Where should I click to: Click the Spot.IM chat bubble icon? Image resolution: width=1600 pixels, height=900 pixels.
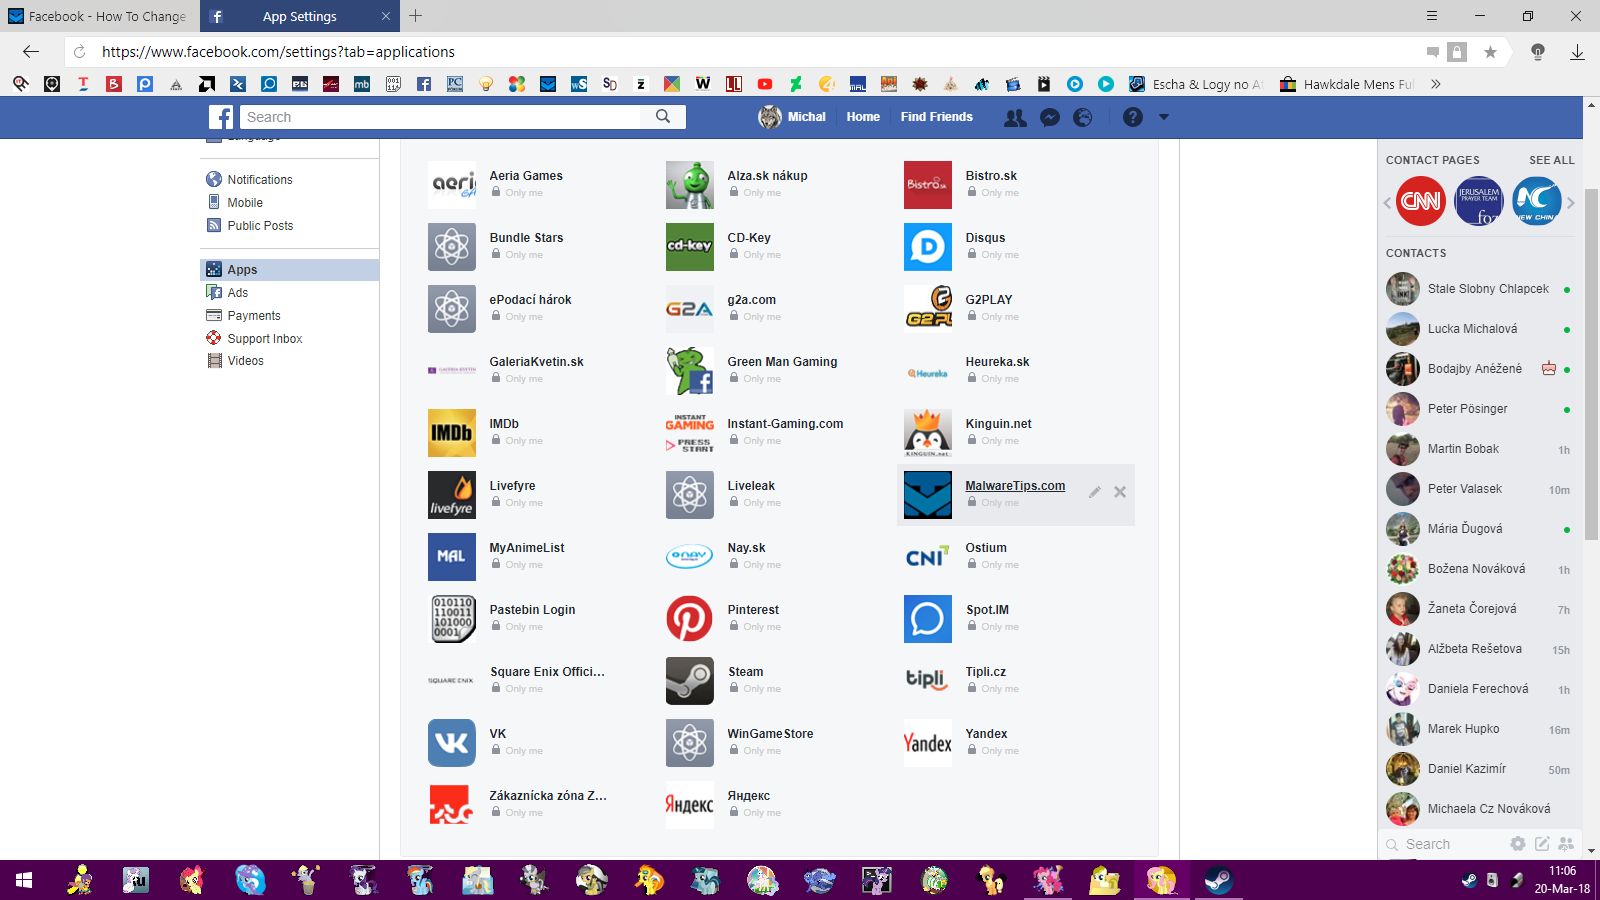click(928, 619)
